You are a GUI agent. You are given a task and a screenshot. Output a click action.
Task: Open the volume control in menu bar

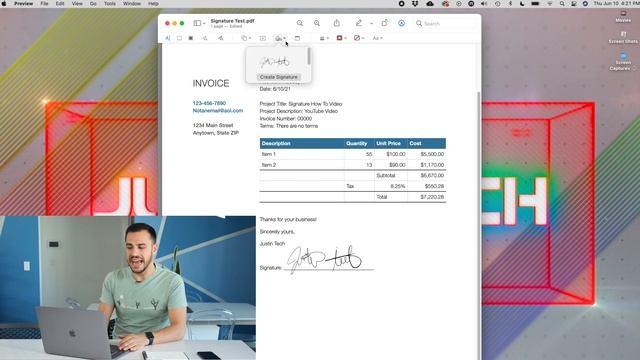484,4
